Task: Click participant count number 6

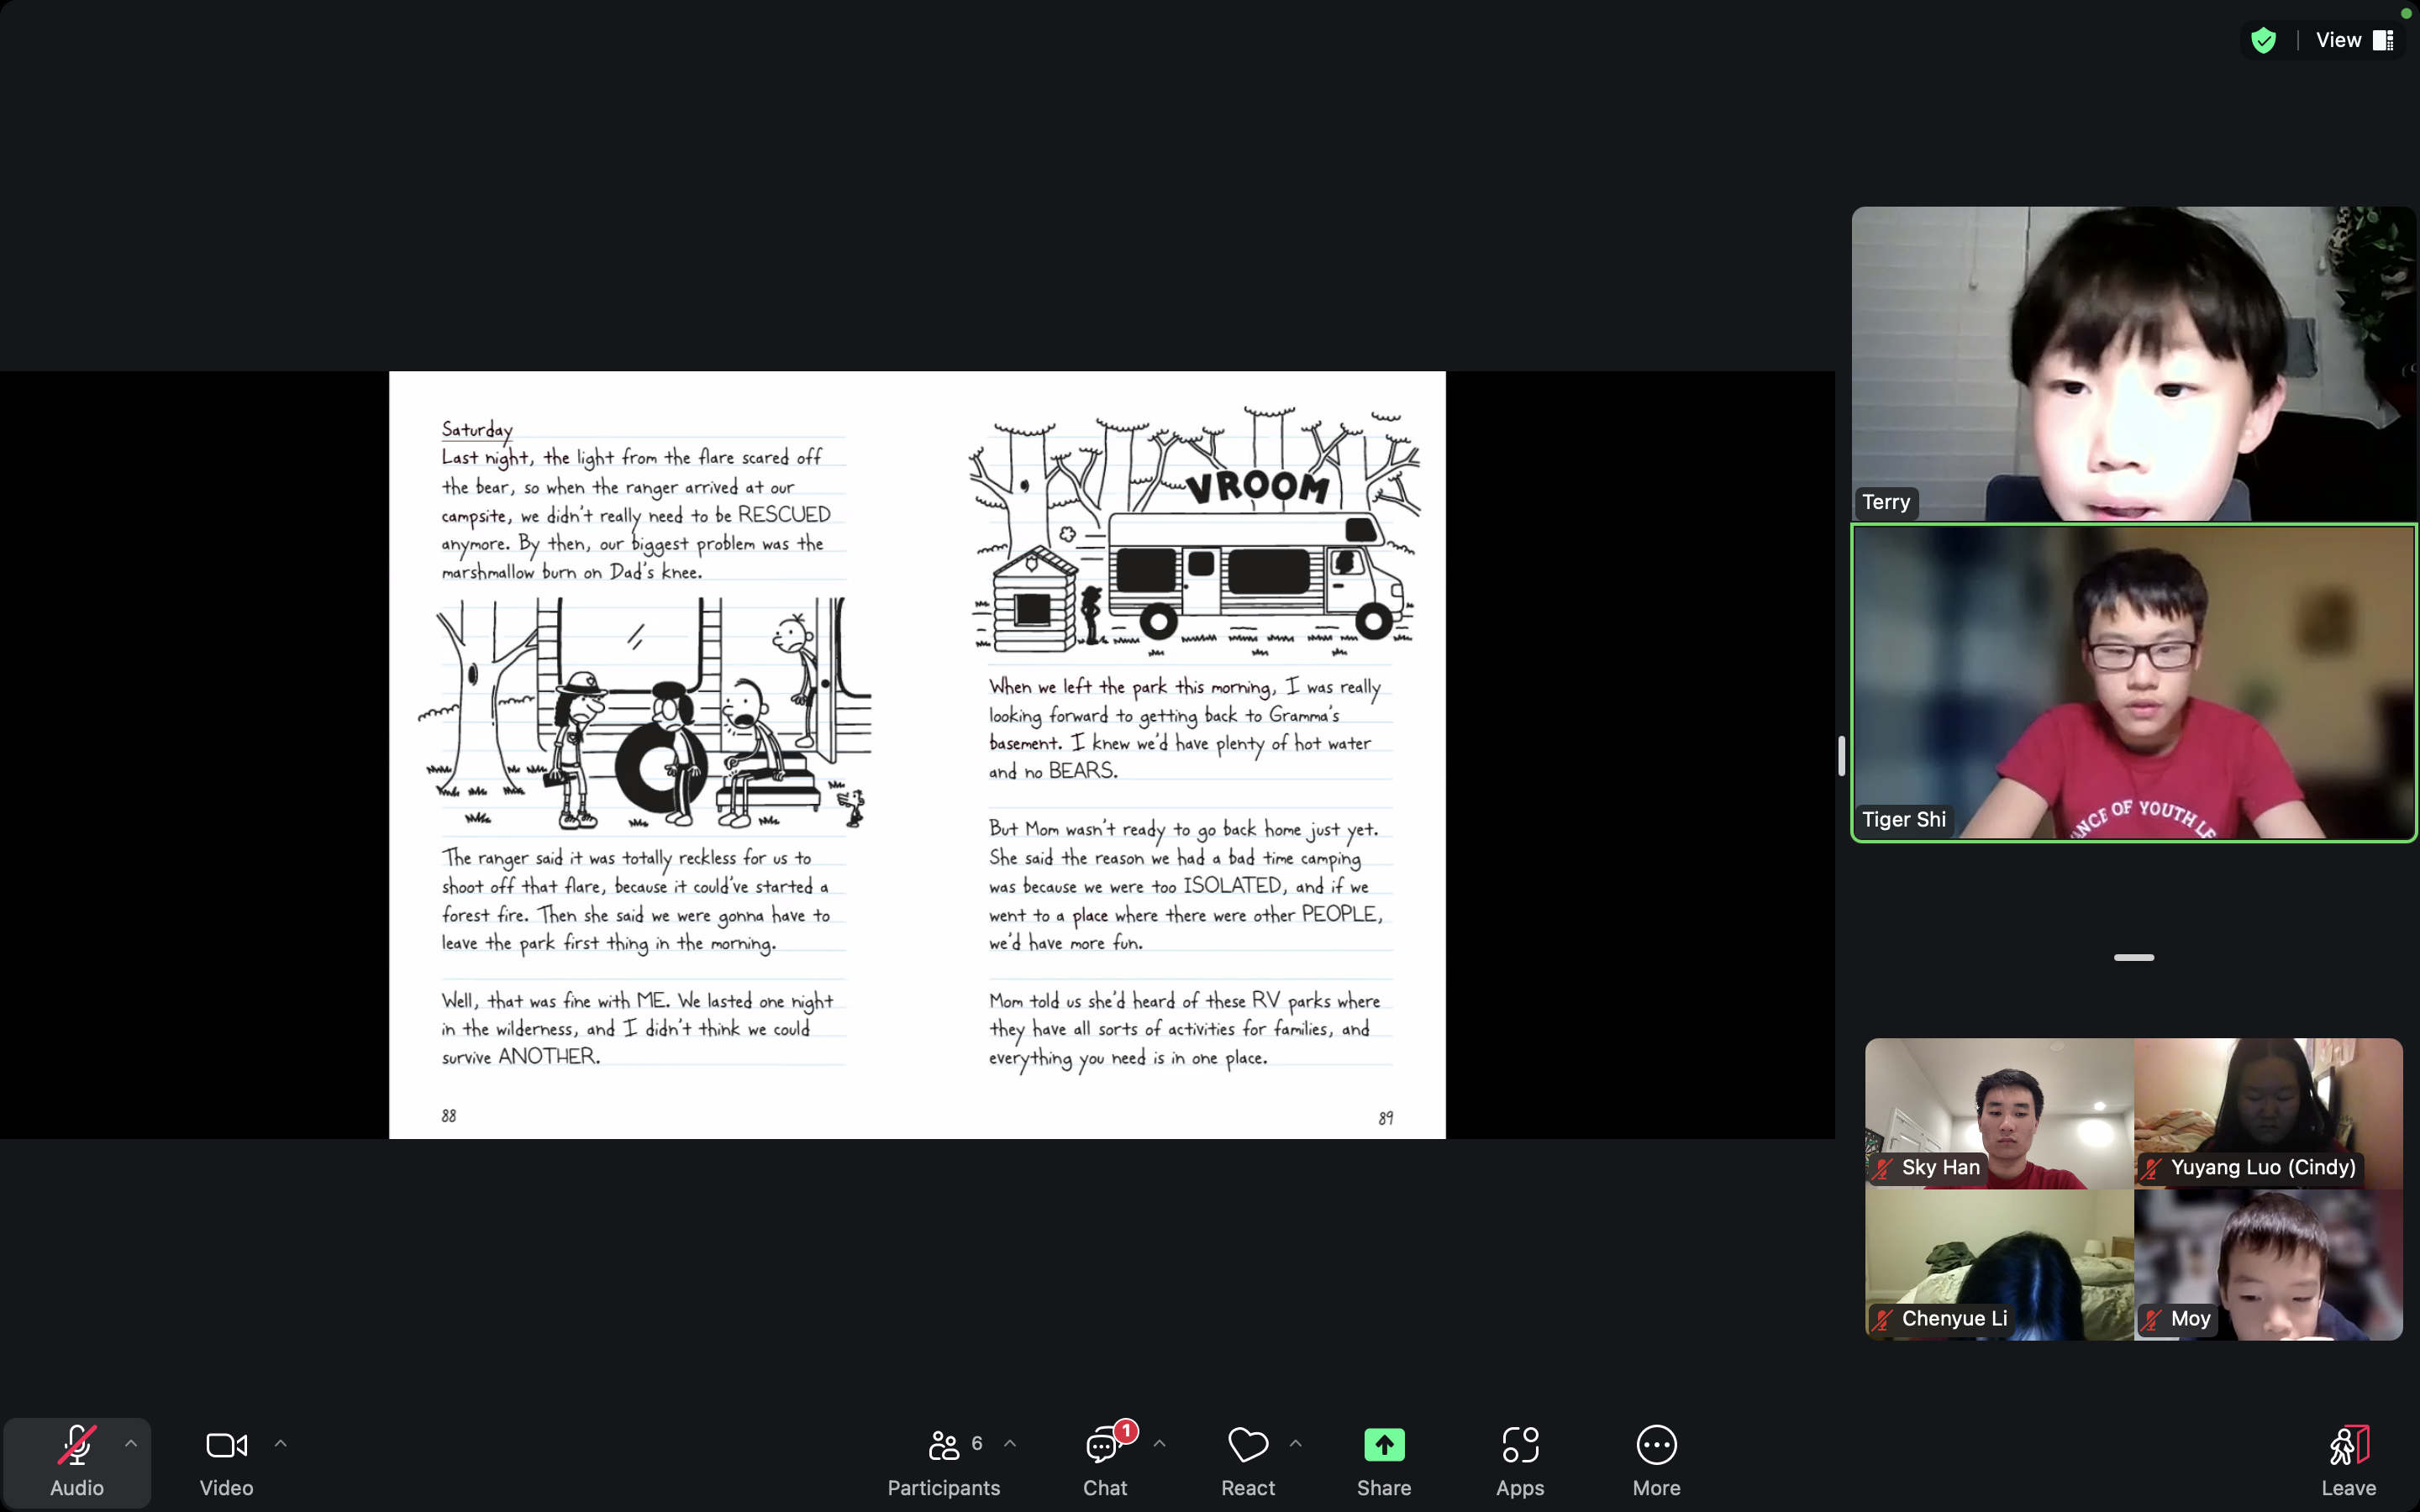Action: (977, 1443)
